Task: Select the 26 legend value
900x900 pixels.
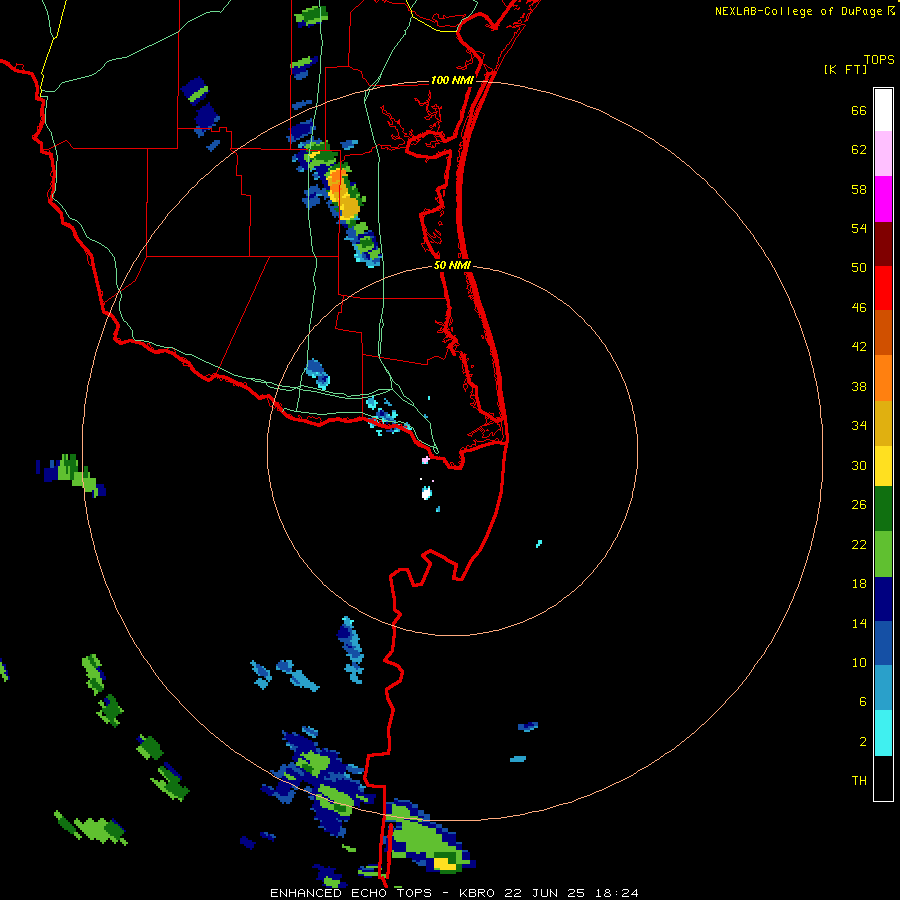Action: [x=859, y=505]
